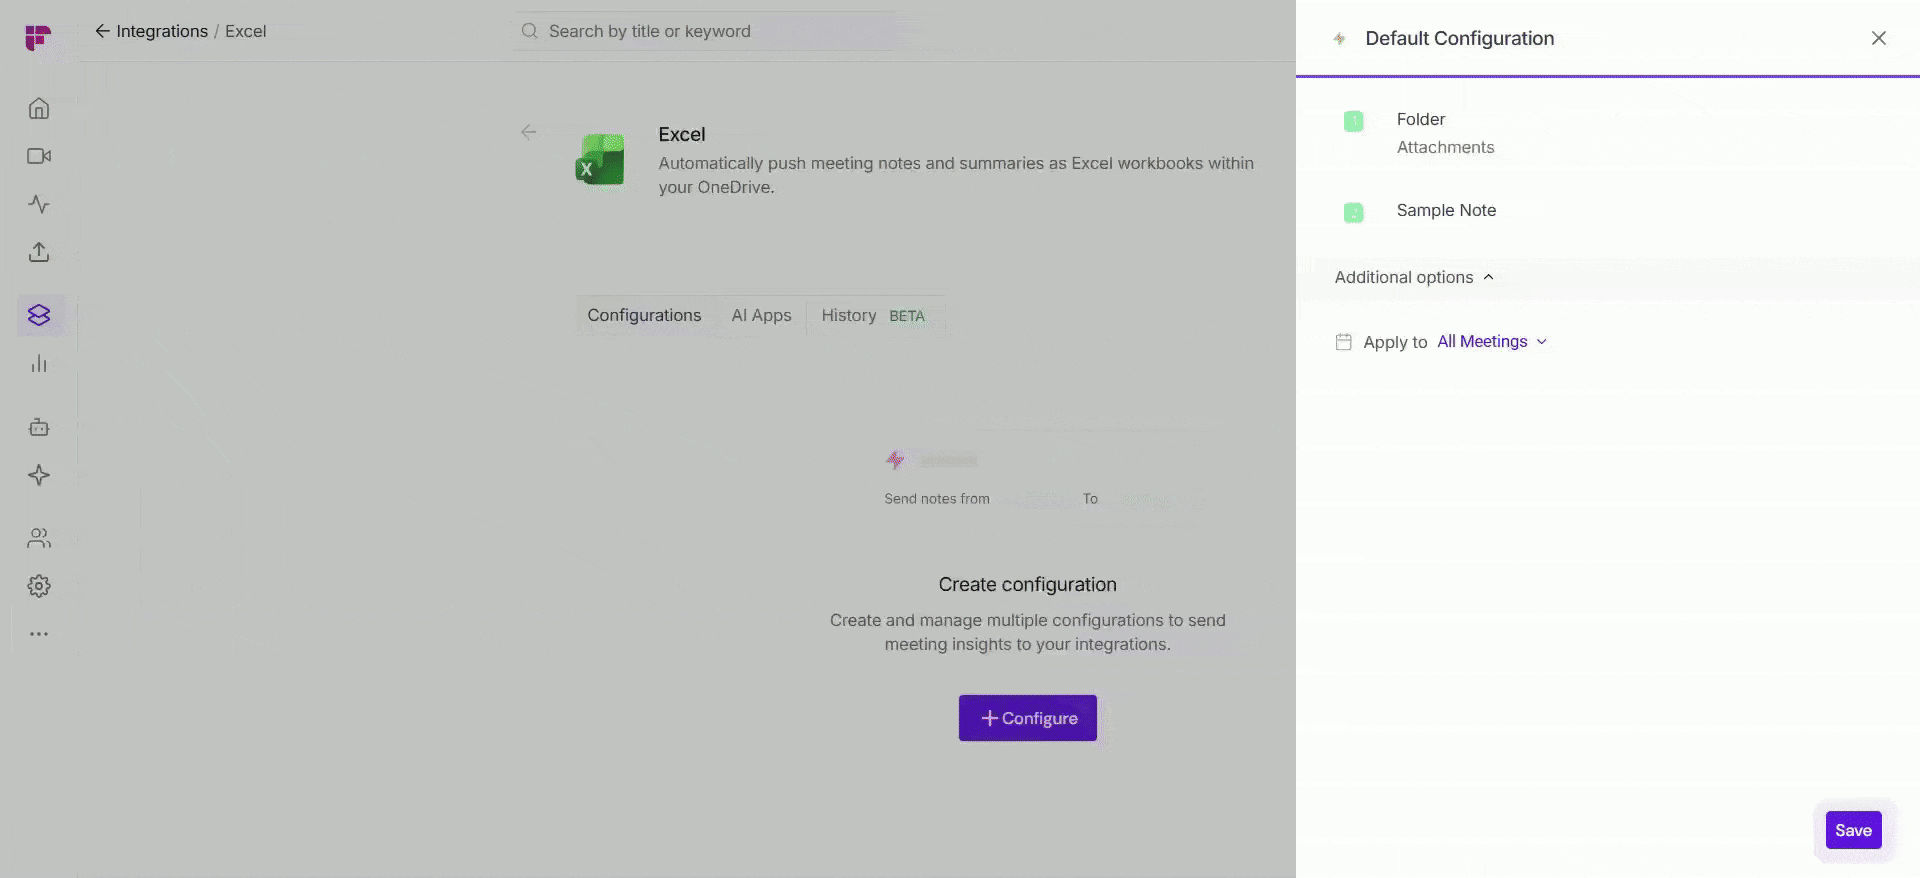This screenshot has width=1920, height=878.
Task: Switch to the Configurations tab
Action: point(644,315)
